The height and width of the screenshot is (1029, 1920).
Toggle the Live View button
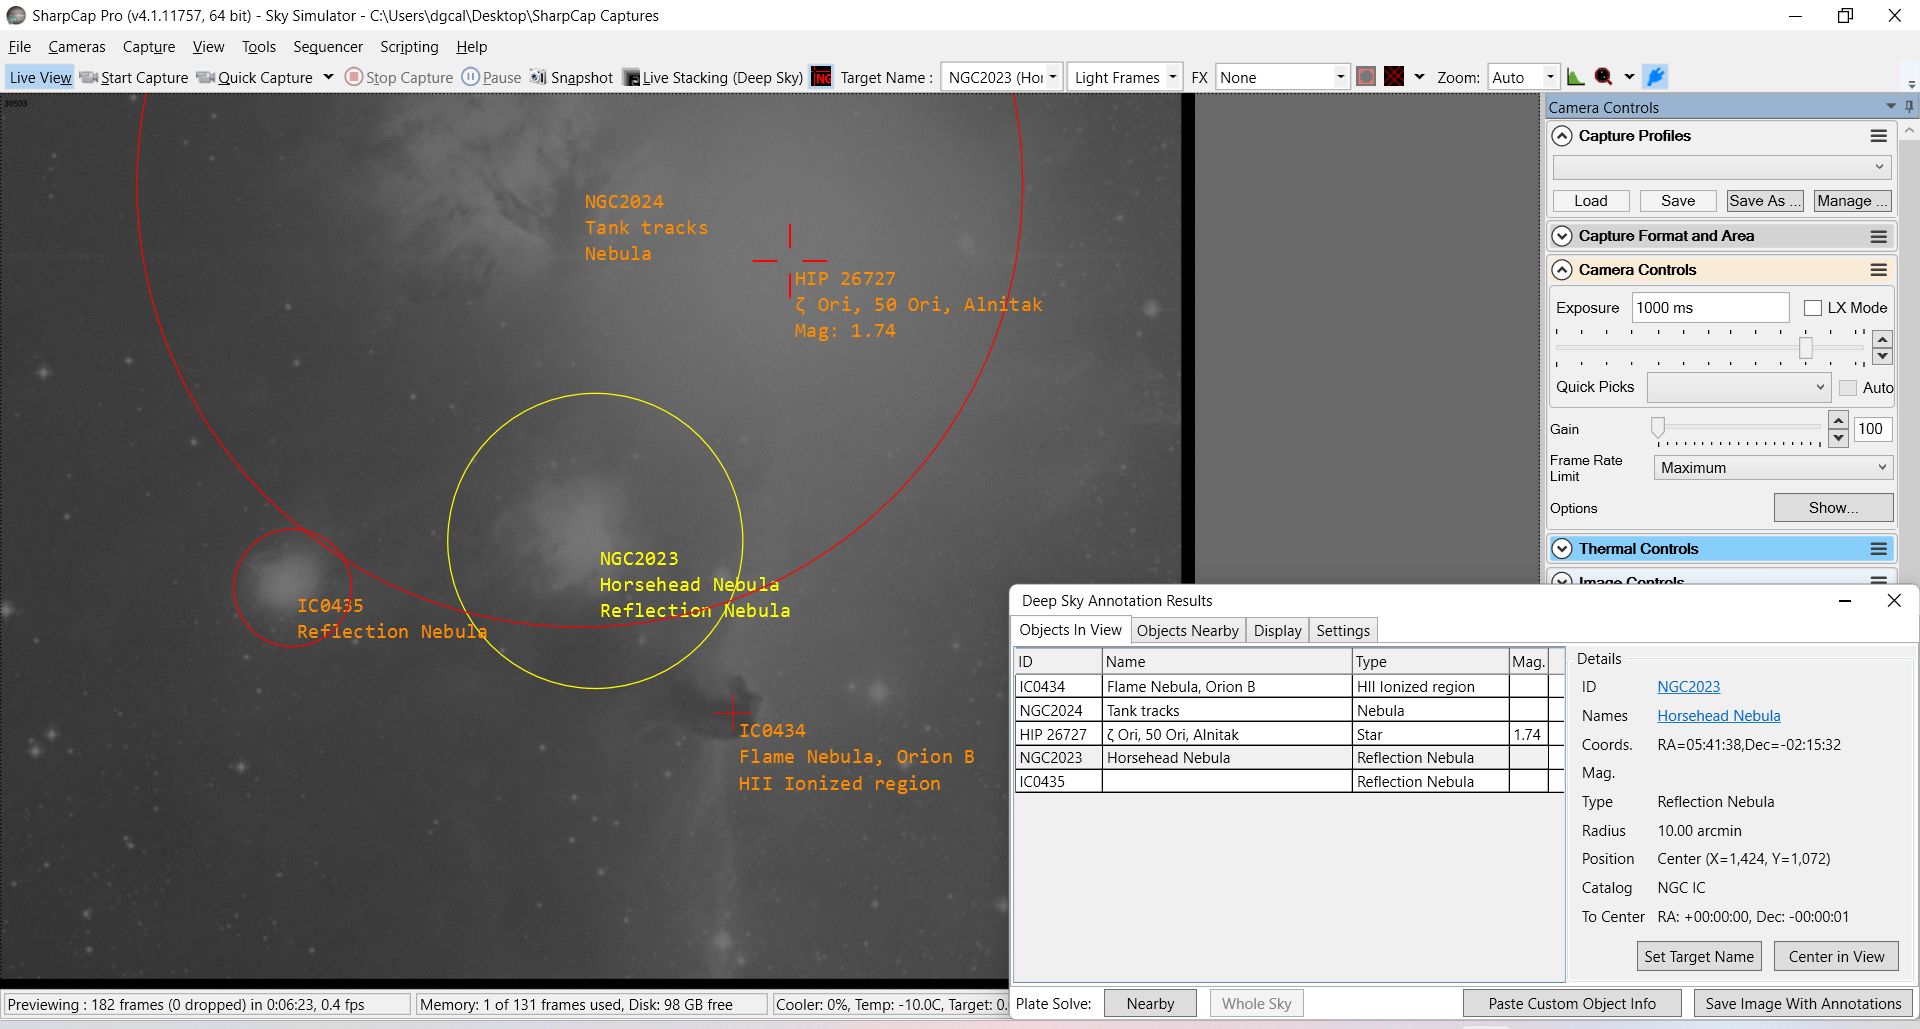[40, 77]
